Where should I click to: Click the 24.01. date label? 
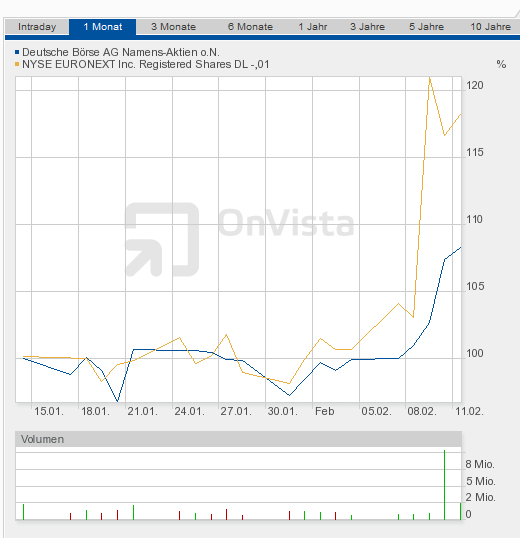[189, 411]
